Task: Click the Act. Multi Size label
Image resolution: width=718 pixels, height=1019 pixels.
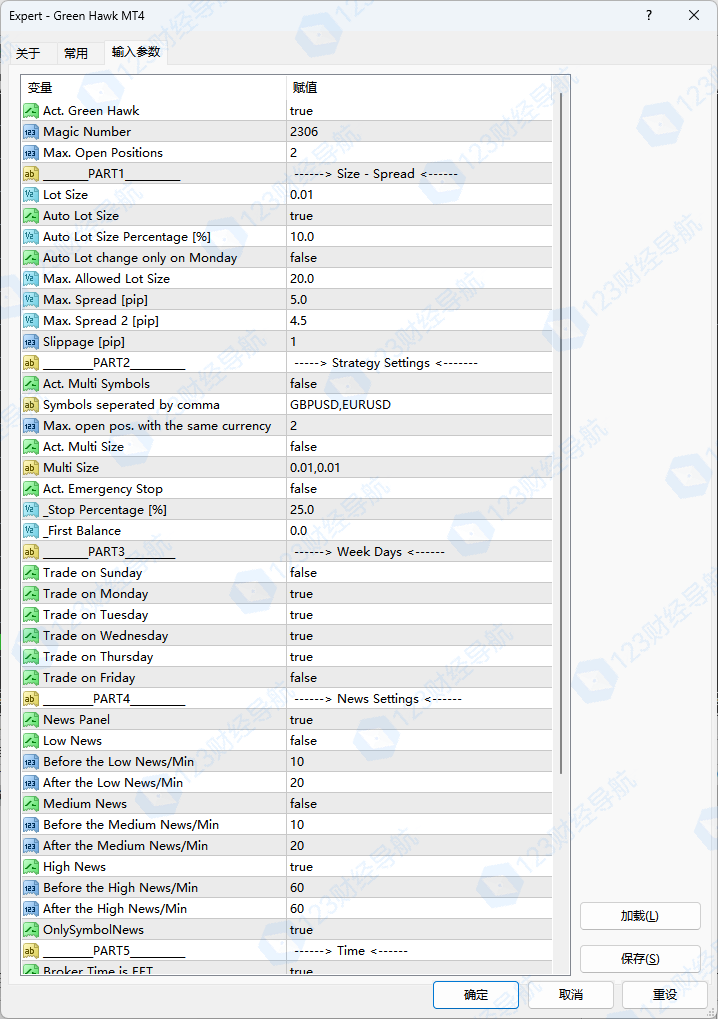Action: pos(83,447)
